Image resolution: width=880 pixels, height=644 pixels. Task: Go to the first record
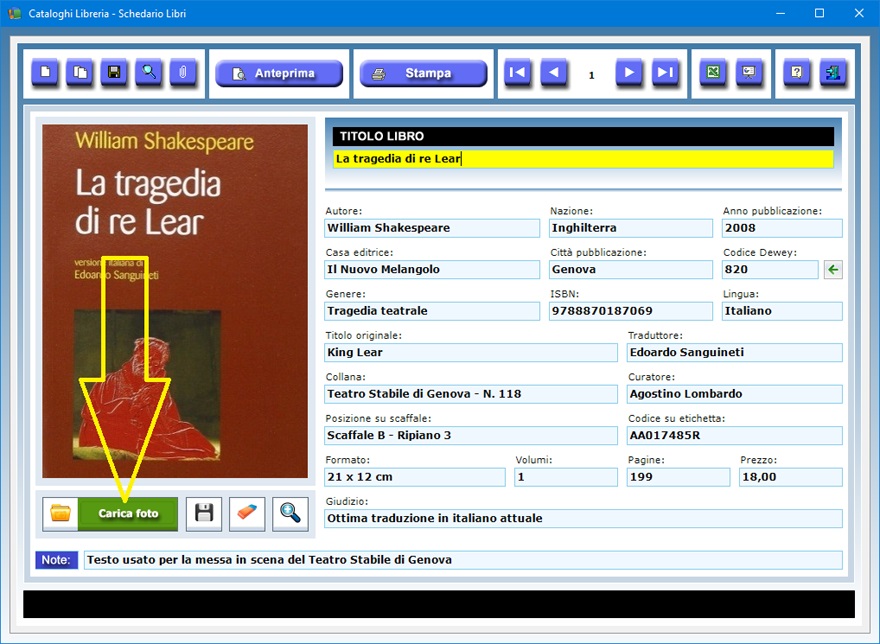tap(517, 73)
